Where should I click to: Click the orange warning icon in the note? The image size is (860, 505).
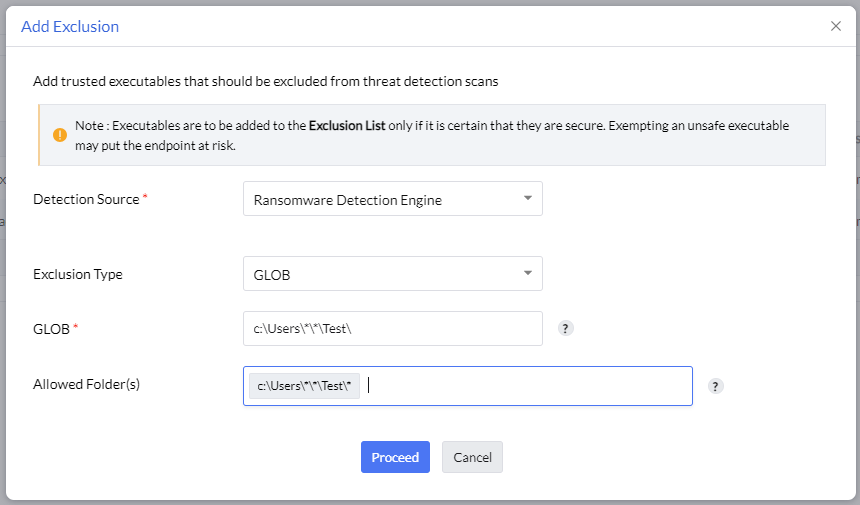(x=60, y=135)
